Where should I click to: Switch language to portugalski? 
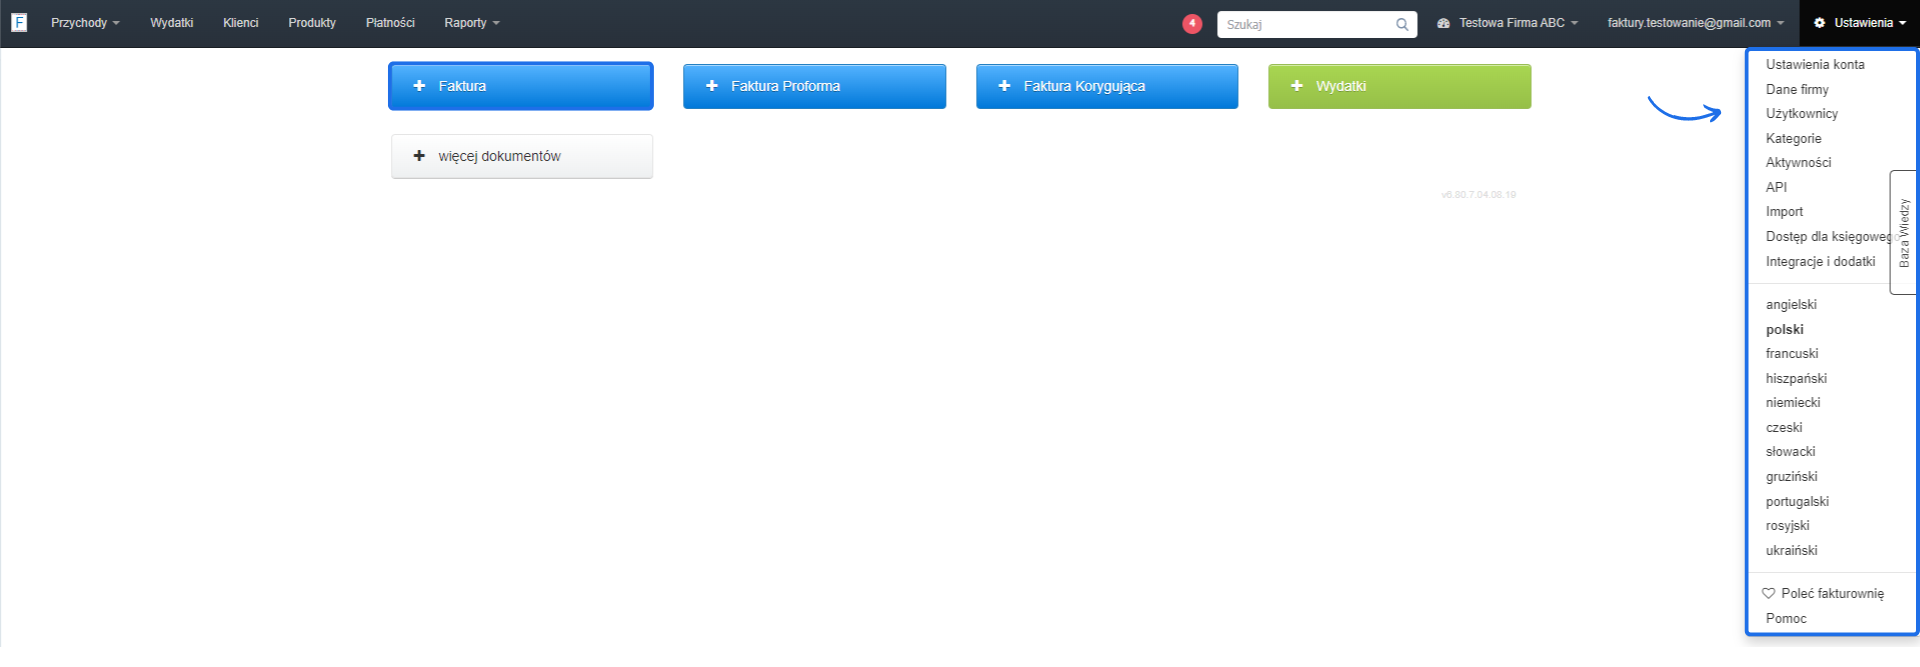pyautogui.click(x=1797, y=501)
